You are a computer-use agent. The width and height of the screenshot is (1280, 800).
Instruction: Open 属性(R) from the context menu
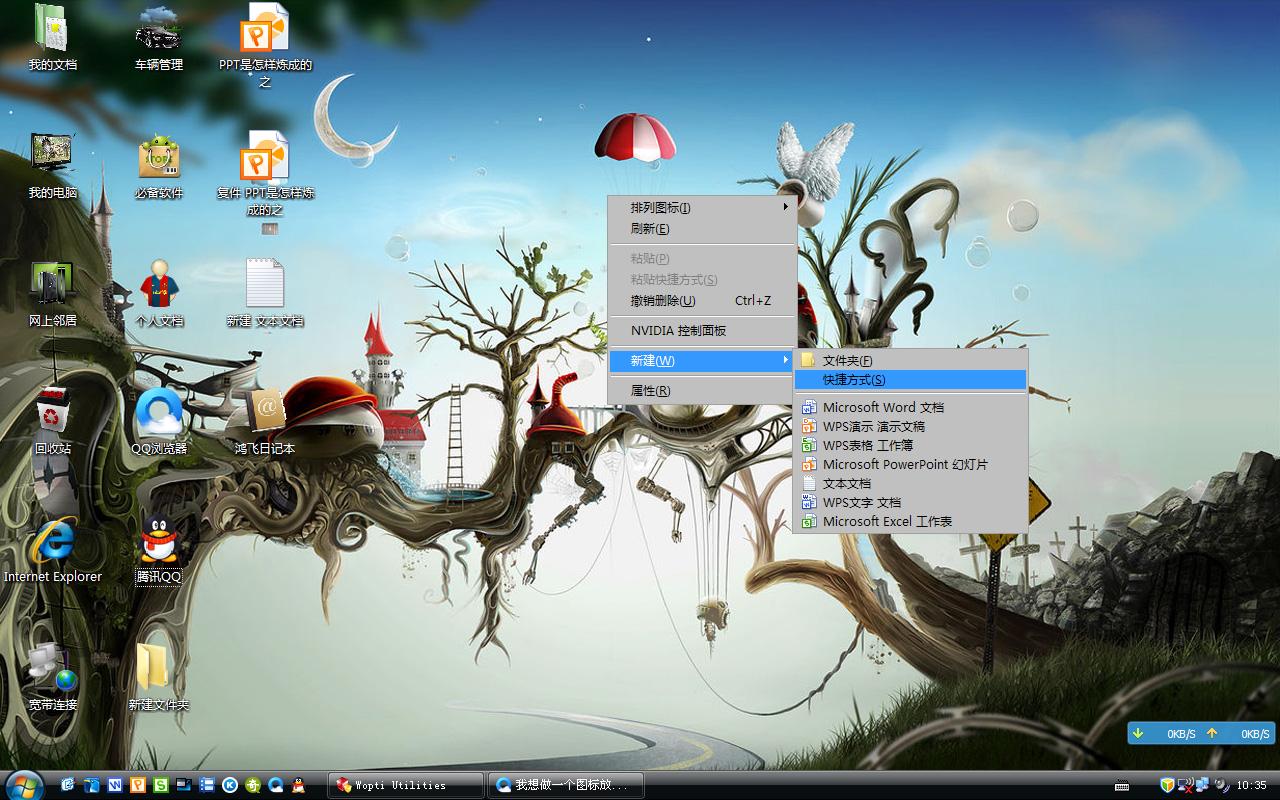[702, 391]
